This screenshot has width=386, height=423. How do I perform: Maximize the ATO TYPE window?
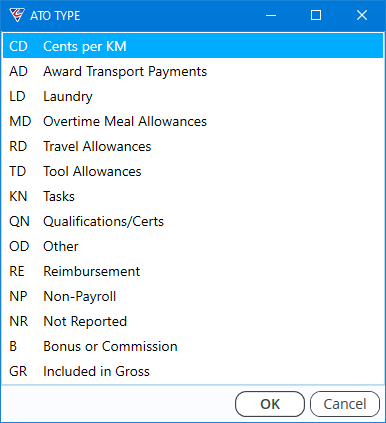(316, 15)
